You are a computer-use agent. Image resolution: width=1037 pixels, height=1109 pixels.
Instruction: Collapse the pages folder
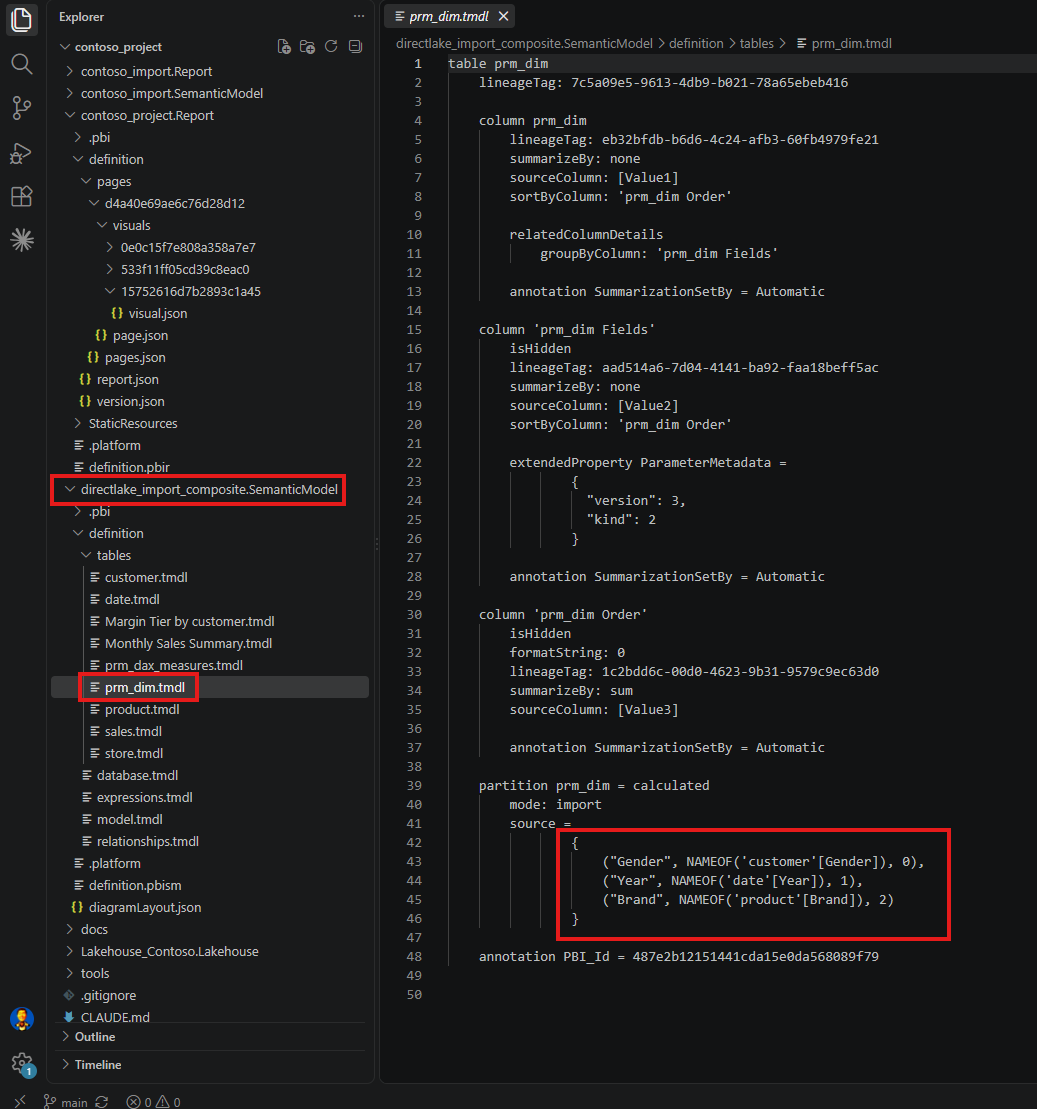tap(114, 181)
